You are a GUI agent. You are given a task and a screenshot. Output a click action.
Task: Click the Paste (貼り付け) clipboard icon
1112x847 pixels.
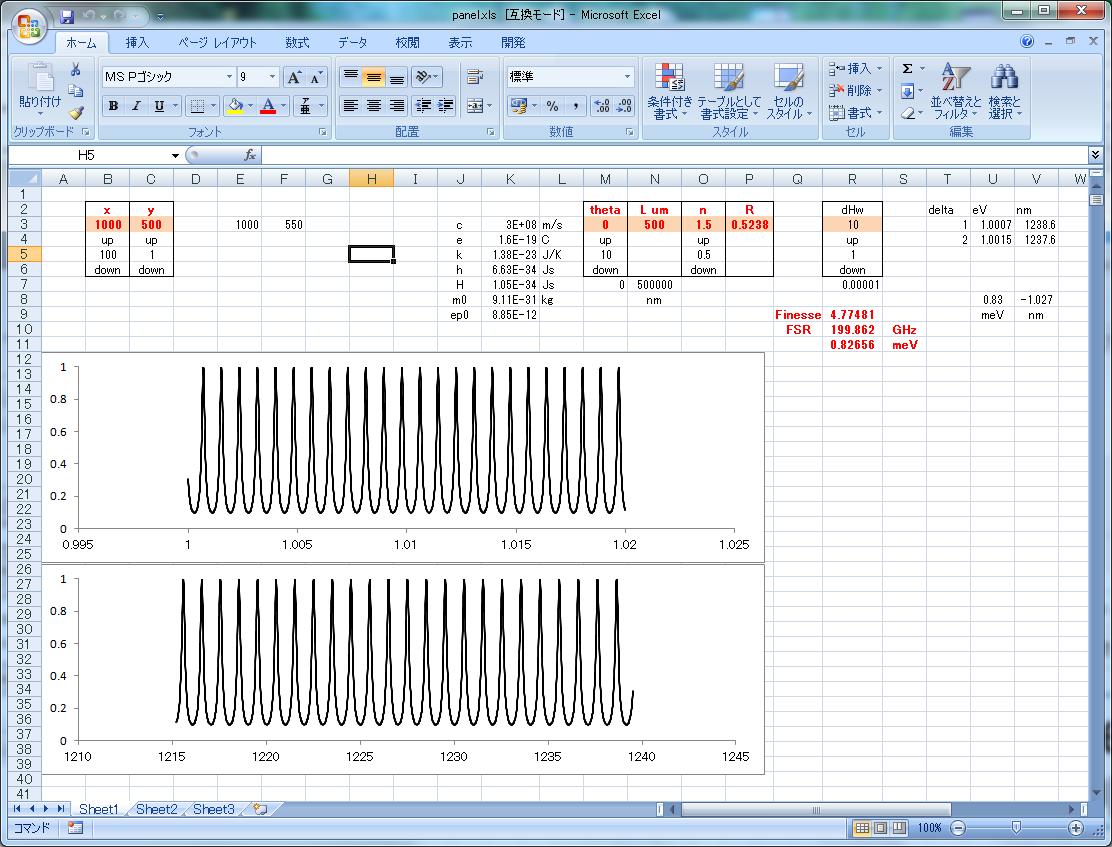click(x=40, y=80)
